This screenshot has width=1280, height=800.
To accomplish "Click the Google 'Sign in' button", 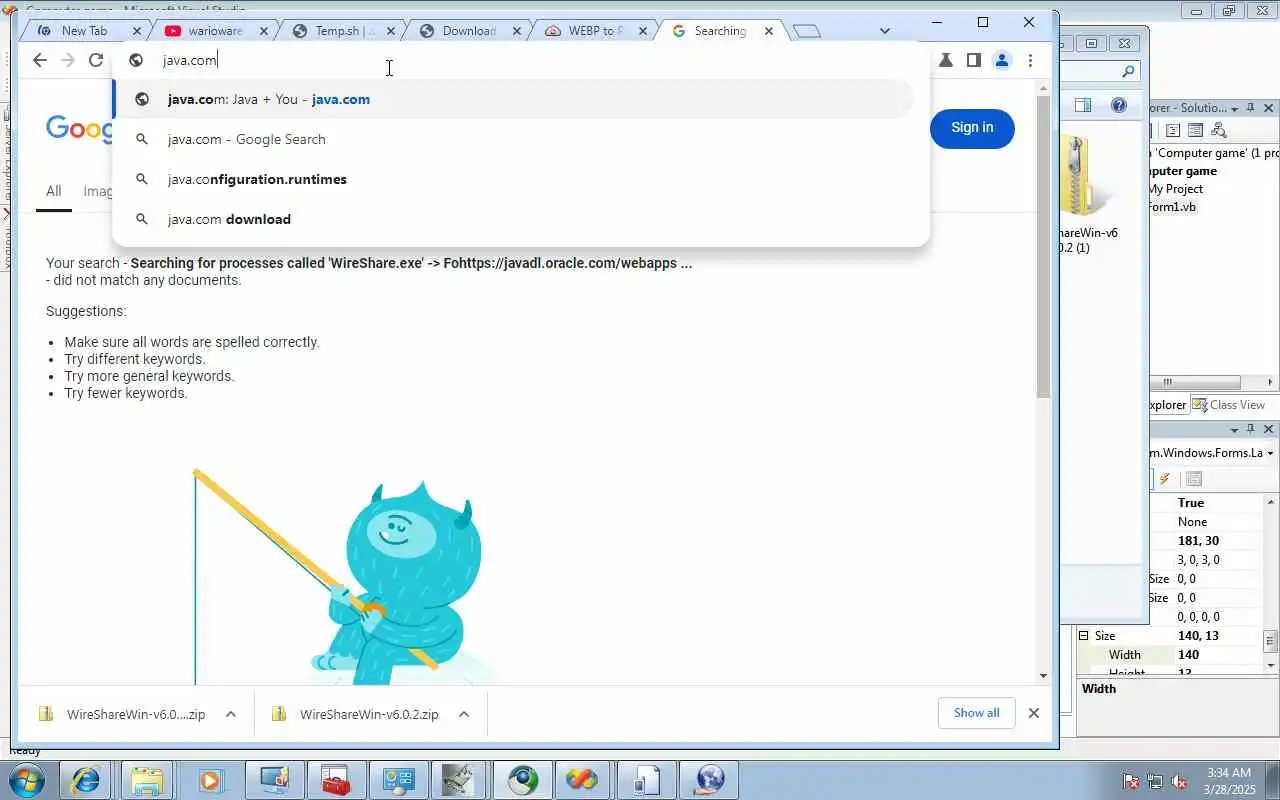I will (x=972, y=128).
